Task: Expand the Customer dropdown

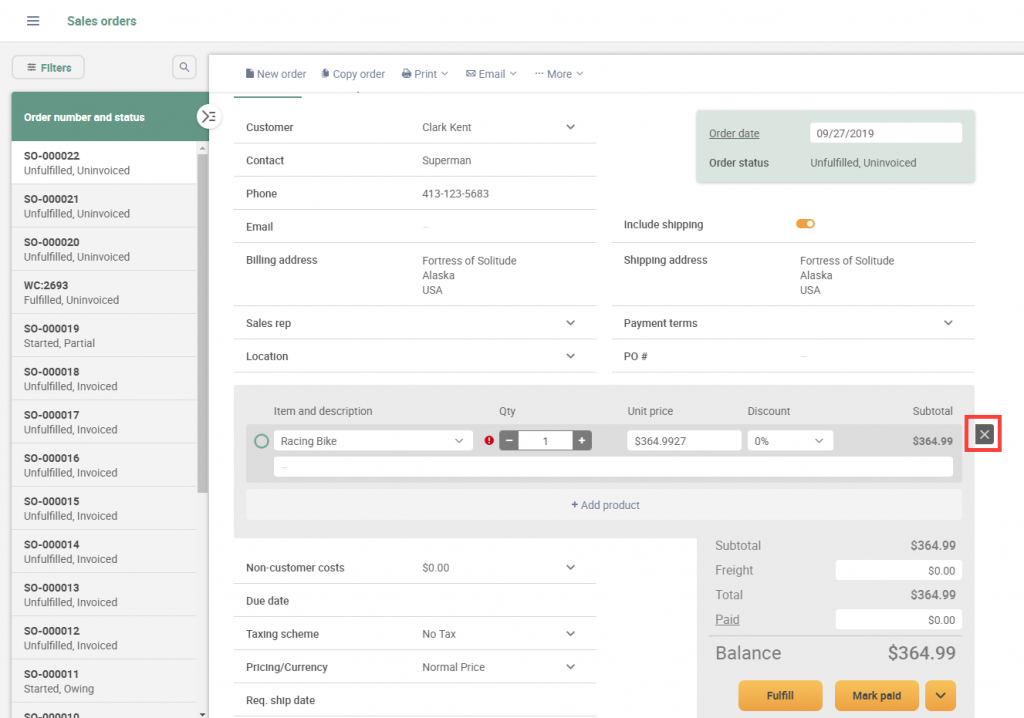Action: coord(570,127)
